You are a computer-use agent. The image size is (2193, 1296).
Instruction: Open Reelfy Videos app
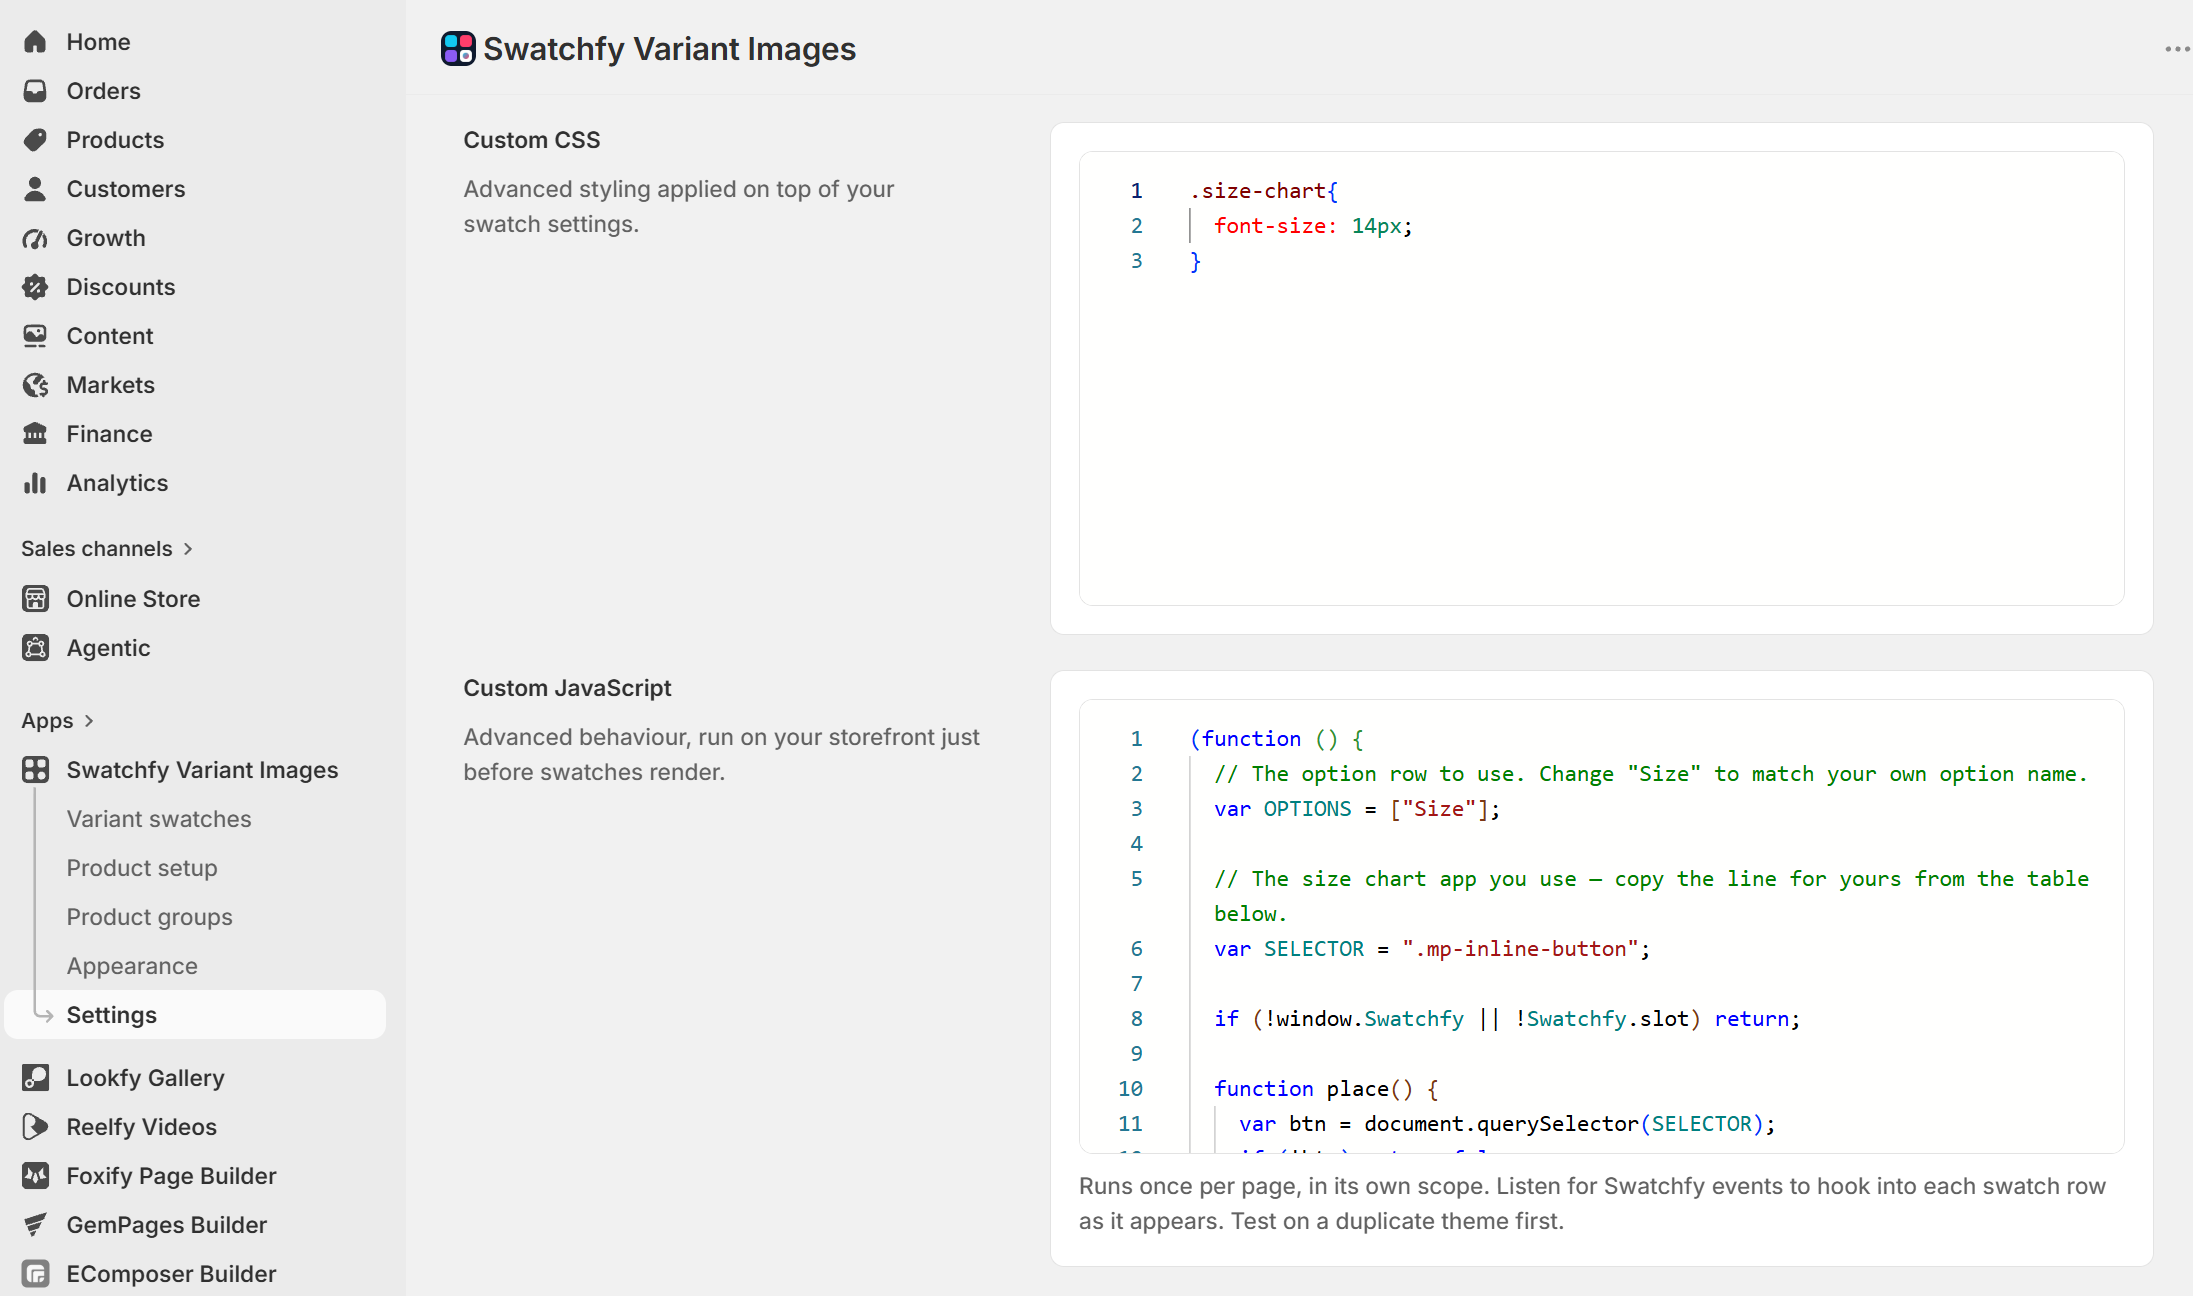(x=141, y=1127)
